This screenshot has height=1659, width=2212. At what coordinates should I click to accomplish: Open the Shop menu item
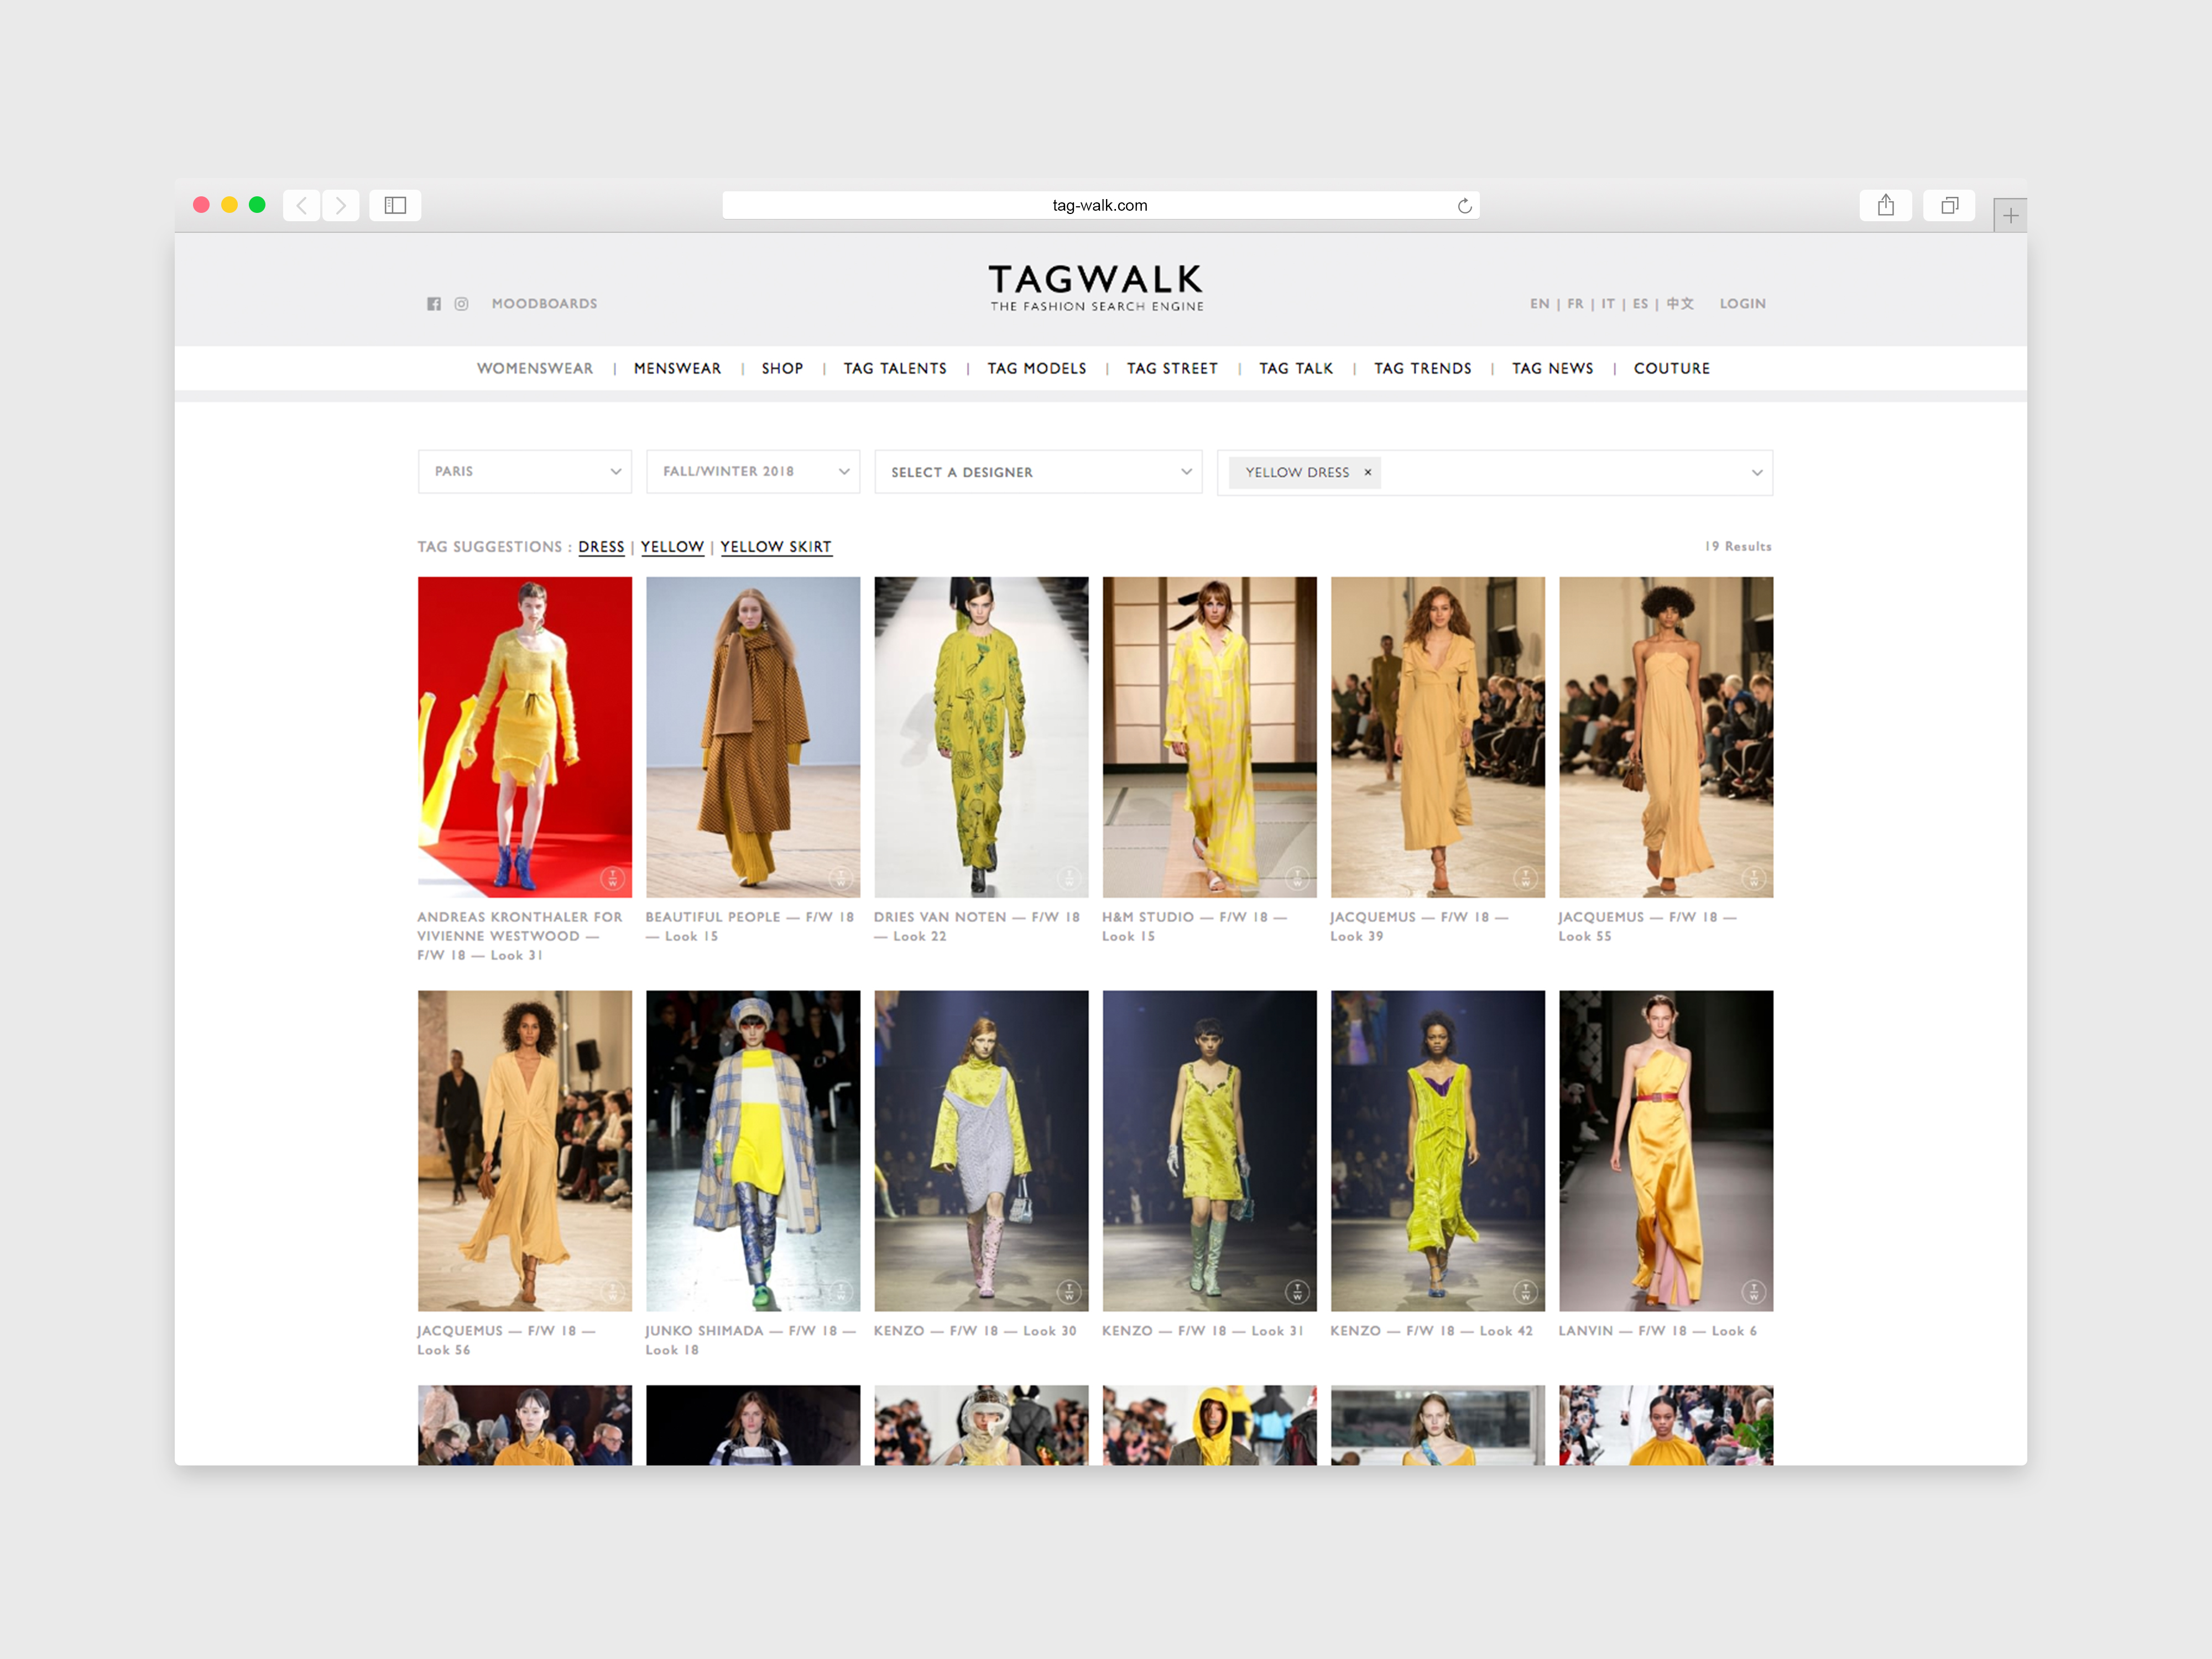coord(782,368)
